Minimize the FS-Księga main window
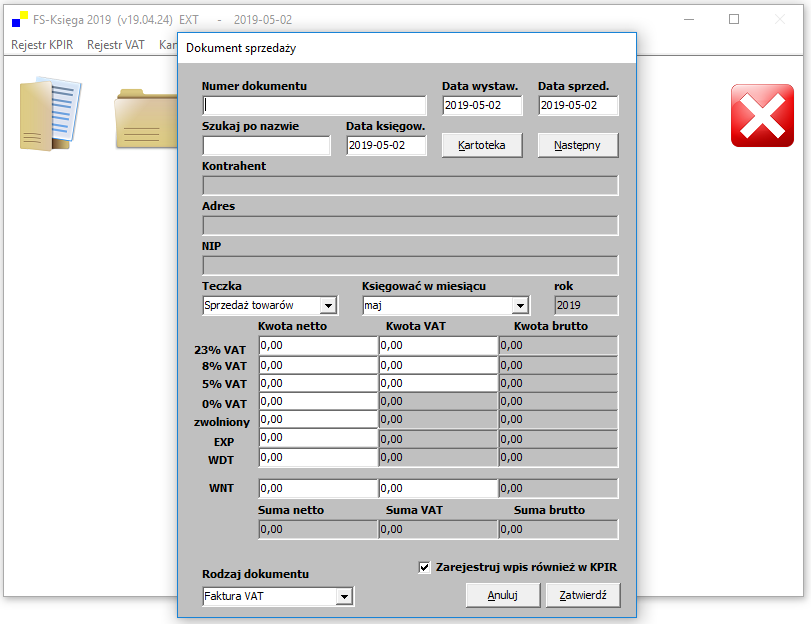The width and height of the screenshot is (811, 624). click(689, 20)
